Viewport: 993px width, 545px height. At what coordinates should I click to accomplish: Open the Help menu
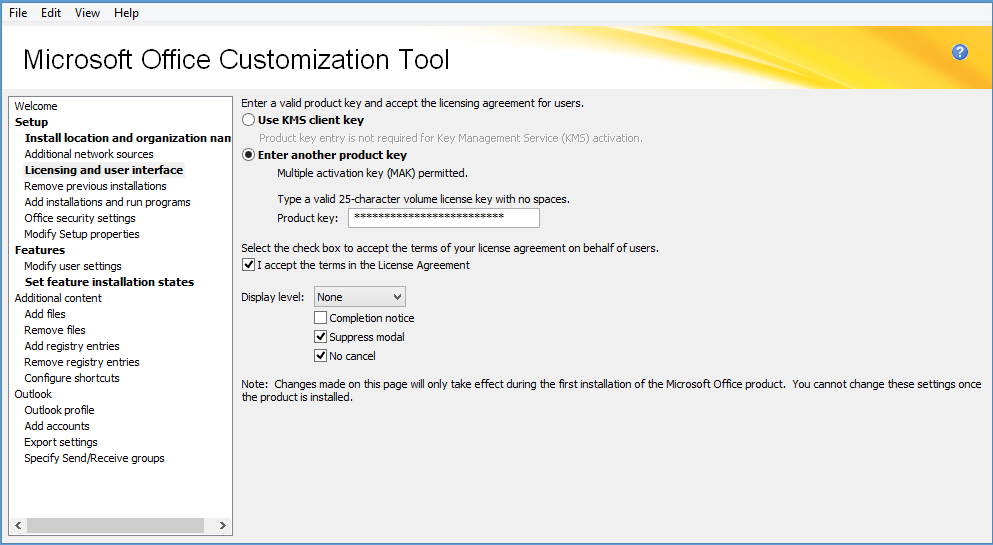(x=126, y=13)
